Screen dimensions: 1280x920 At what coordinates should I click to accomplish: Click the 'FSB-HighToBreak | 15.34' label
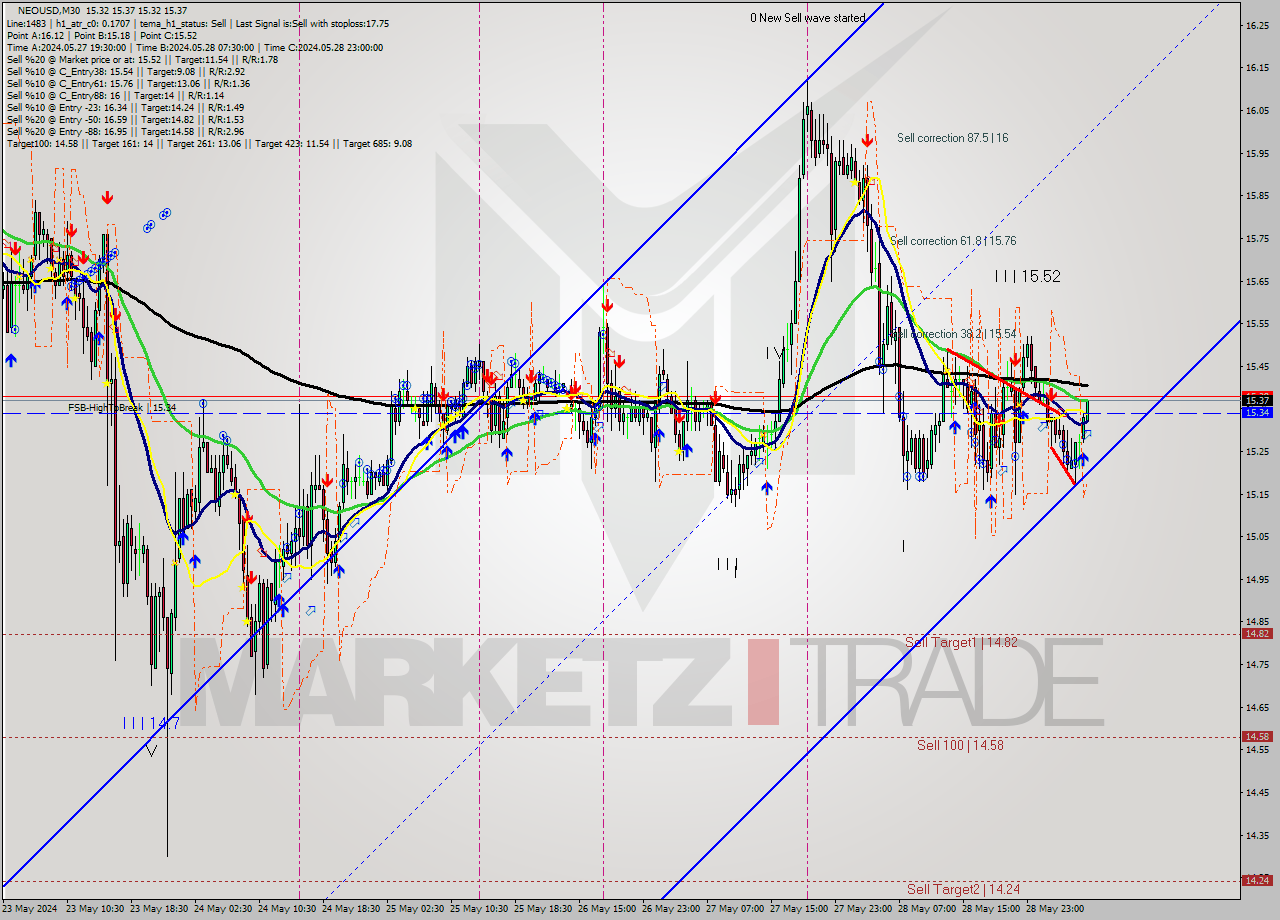point(122,408)
